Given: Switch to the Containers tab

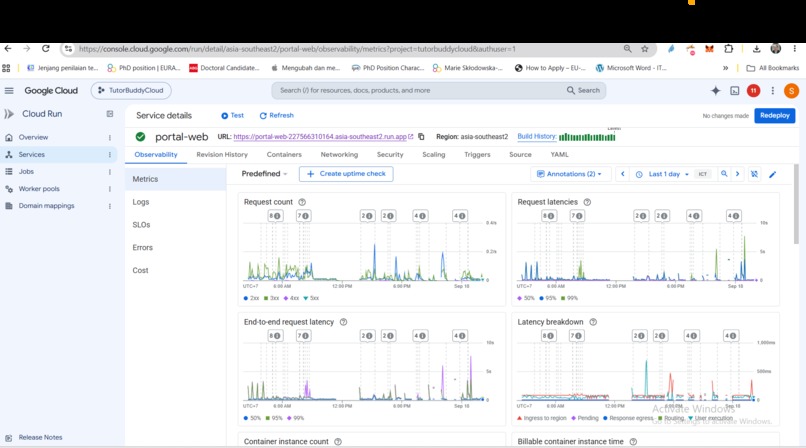Looking at the screenshot, I should [284, 155].
